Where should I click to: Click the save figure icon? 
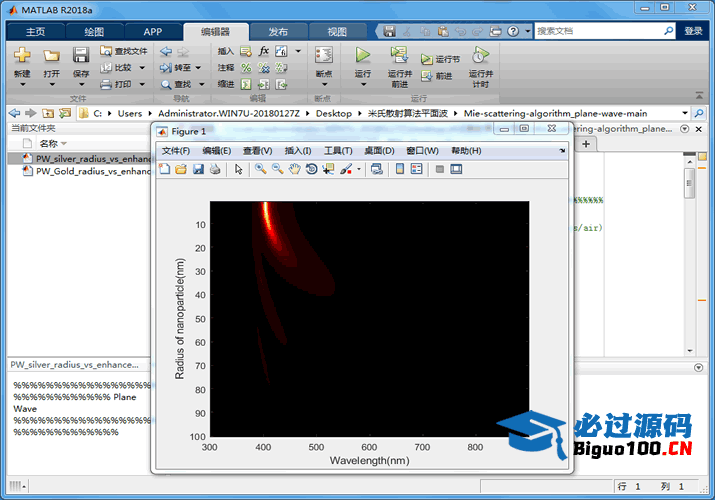pyautogui.click(x=198, y=169)
